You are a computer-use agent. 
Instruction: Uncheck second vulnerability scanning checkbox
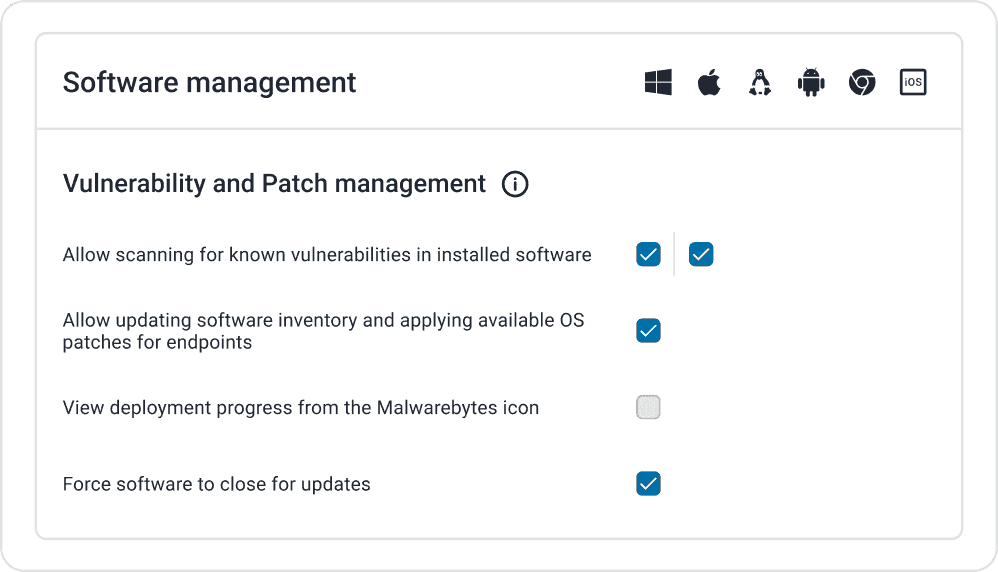(701, 255)
